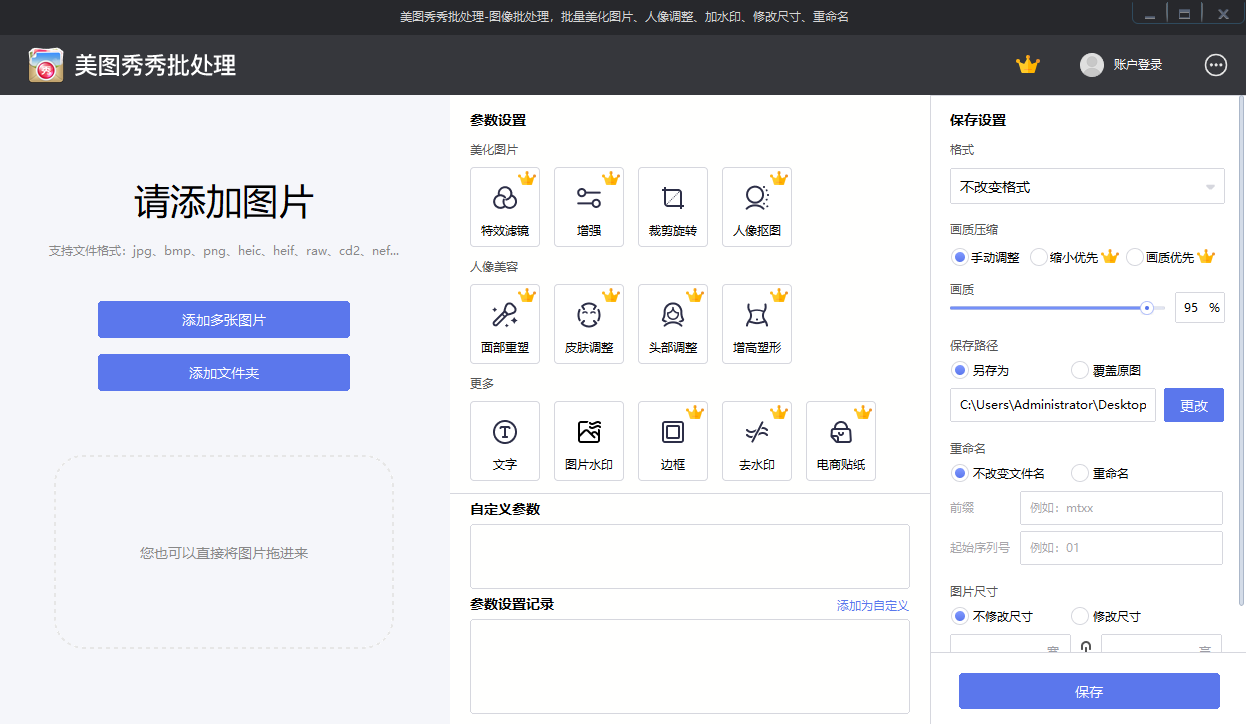The image size is (1246, 724).
Task: Click the 添加为自定义 link
Action: [873, 605]
